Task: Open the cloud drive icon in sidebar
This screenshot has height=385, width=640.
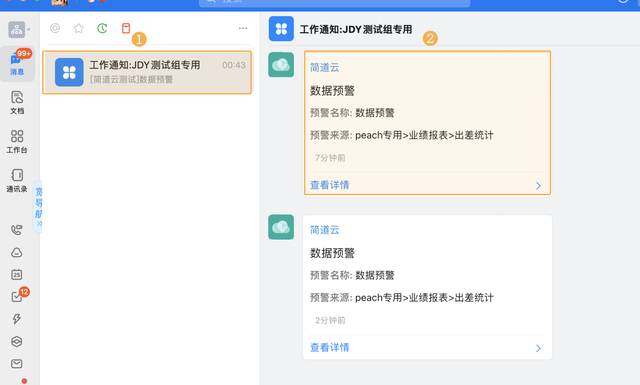Action: [17, 253]
